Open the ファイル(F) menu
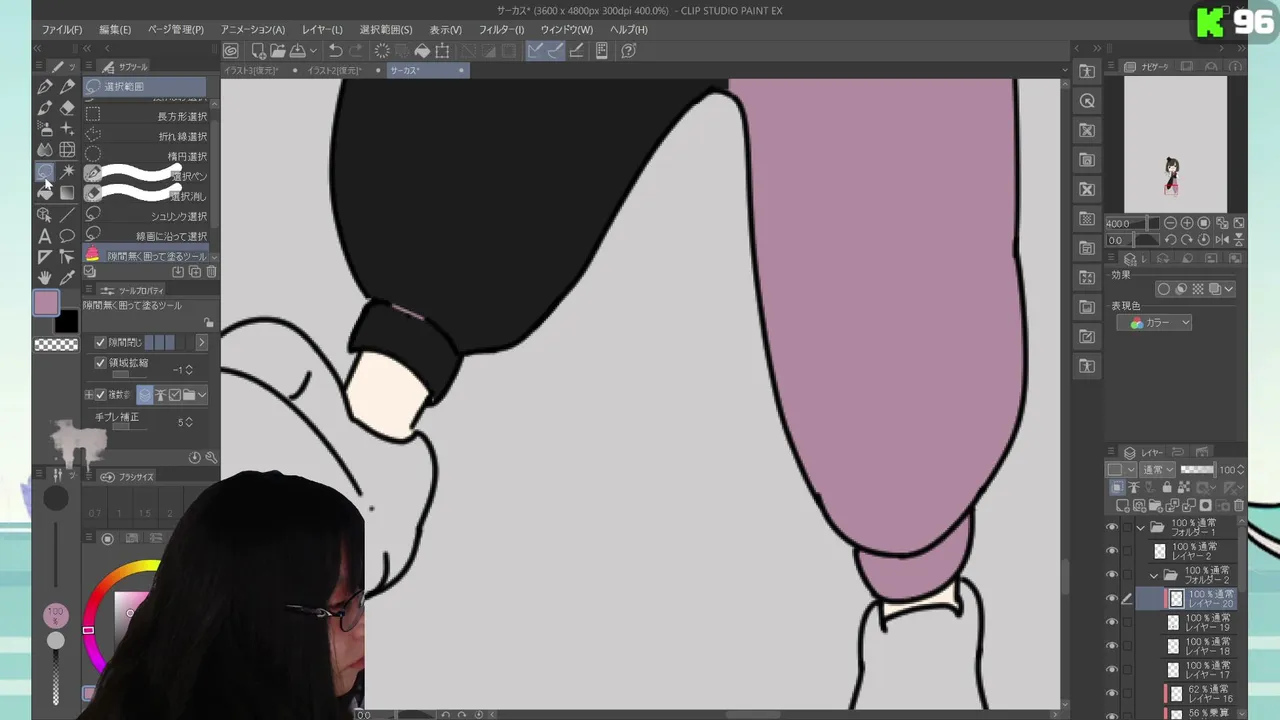 click(x=62, y=30)
